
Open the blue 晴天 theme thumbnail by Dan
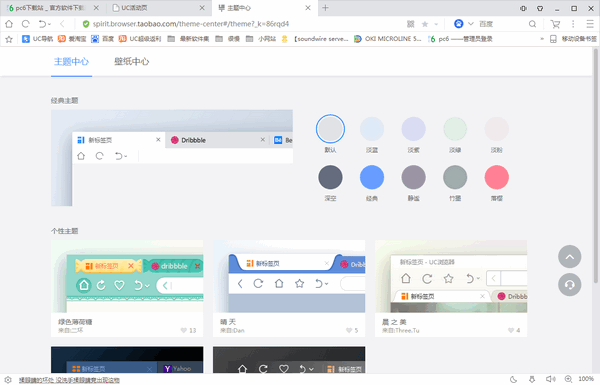(289, 276)
